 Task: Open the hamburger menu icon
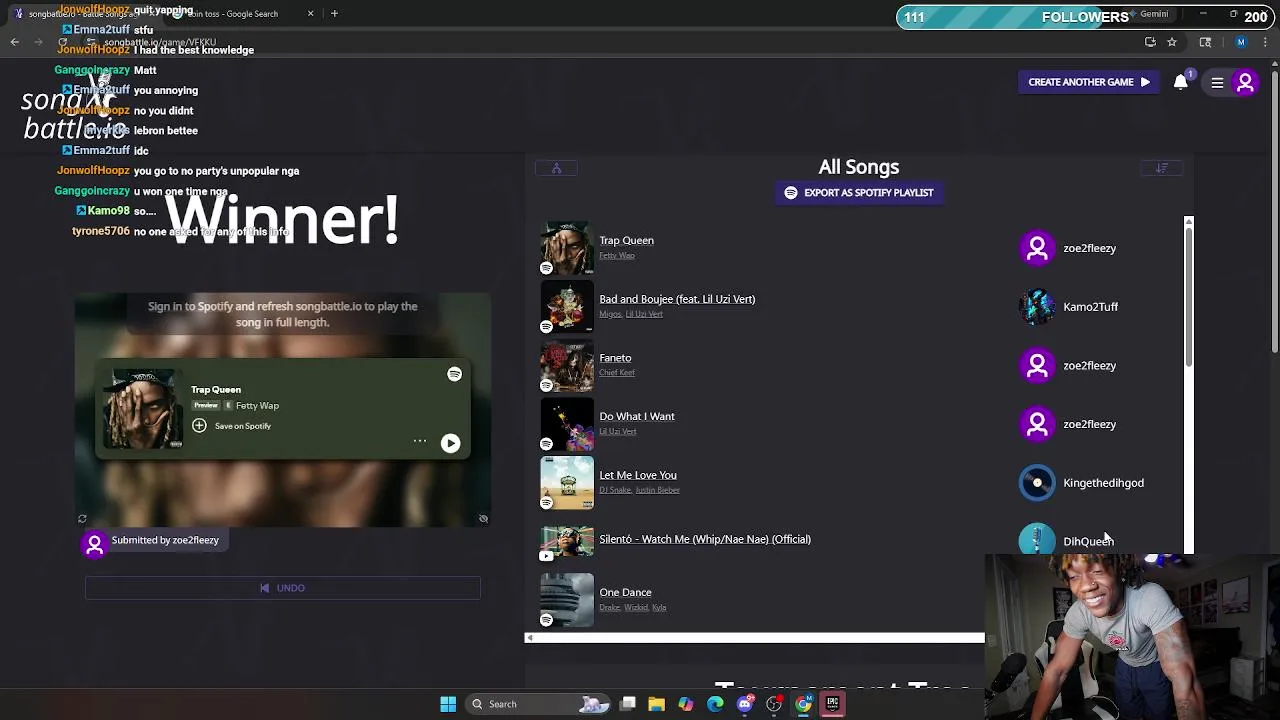coord(1217,83)
